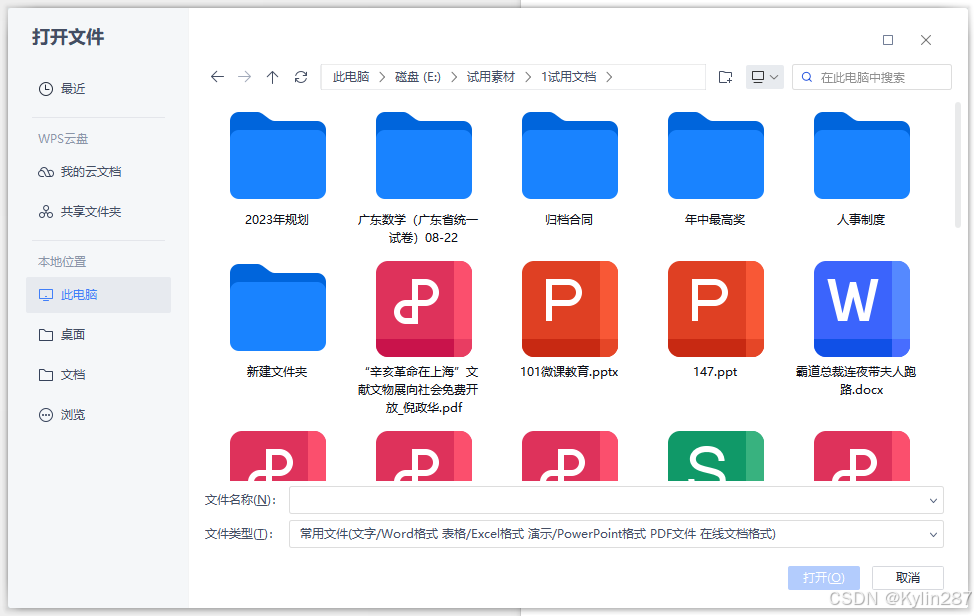Image resolution: width=976 pixels, height=616 pixels.
Task: Go up one folder level
Action: (x=273, y=77)
